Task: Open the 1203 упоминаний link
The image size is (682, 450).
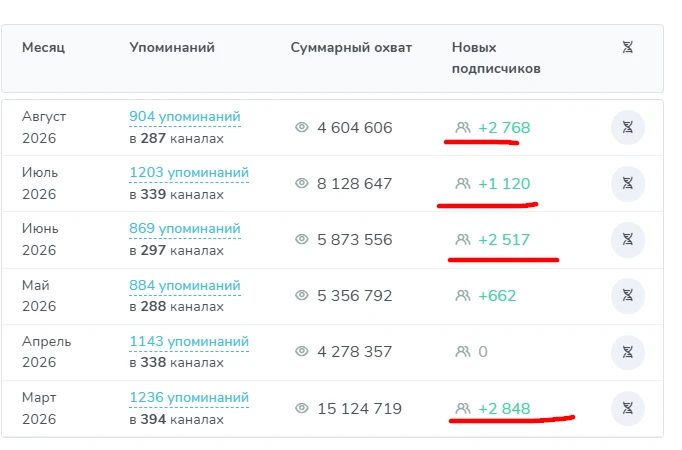Action: [189, 173]
